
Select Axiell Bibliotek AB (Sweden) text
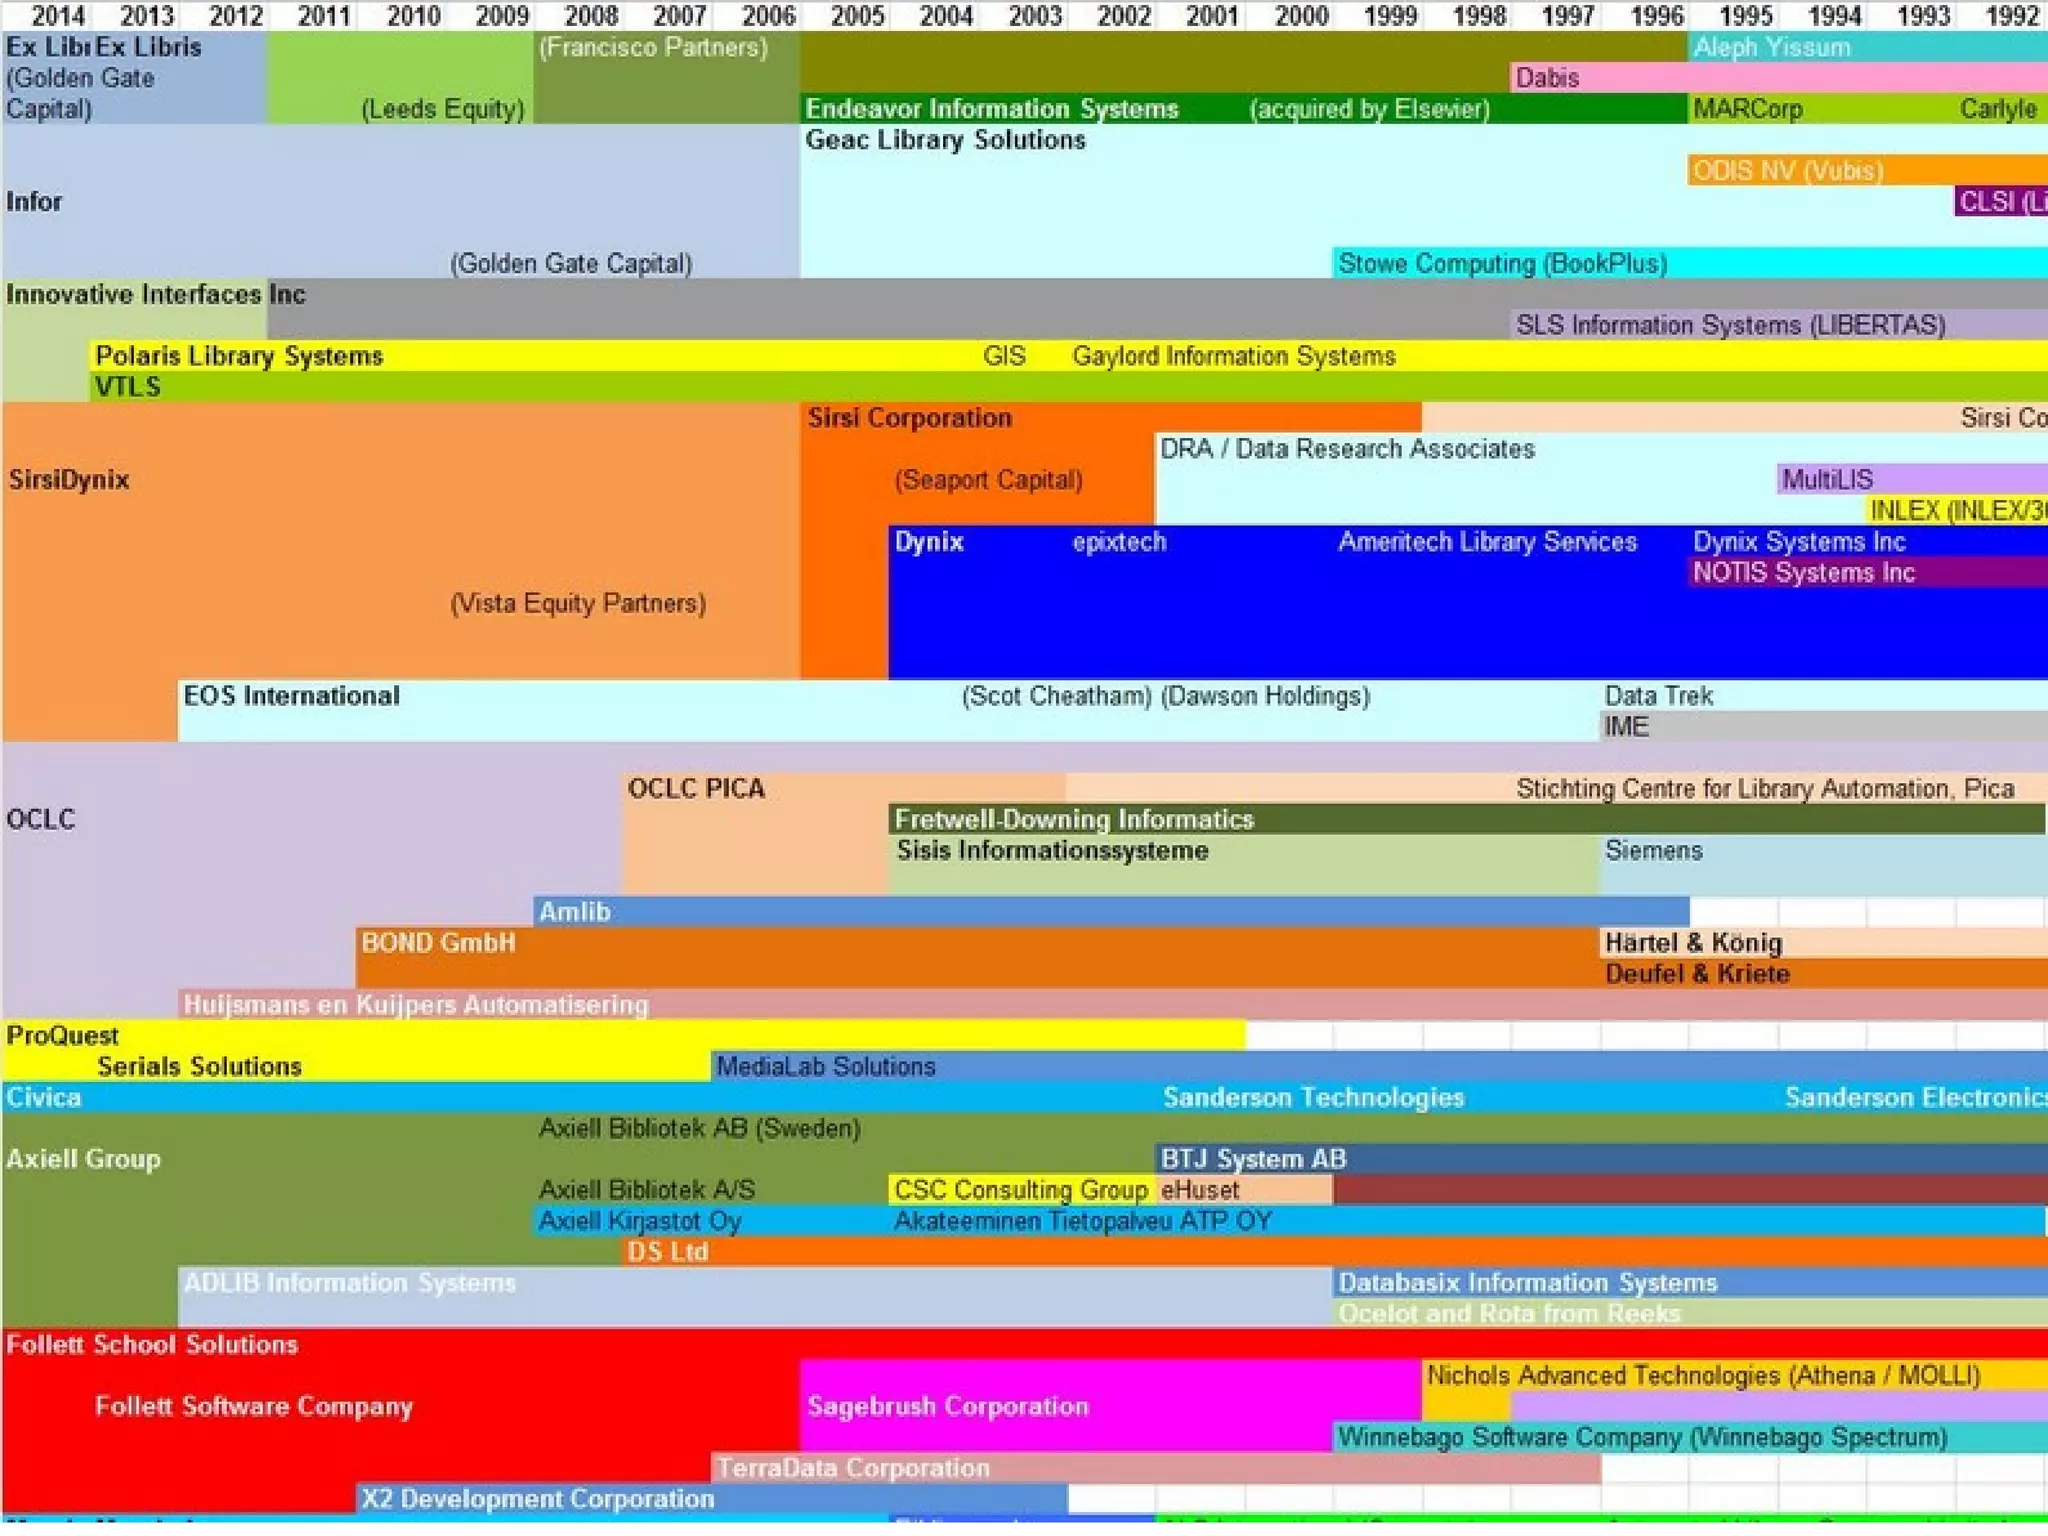click(x=700, y=1129)
